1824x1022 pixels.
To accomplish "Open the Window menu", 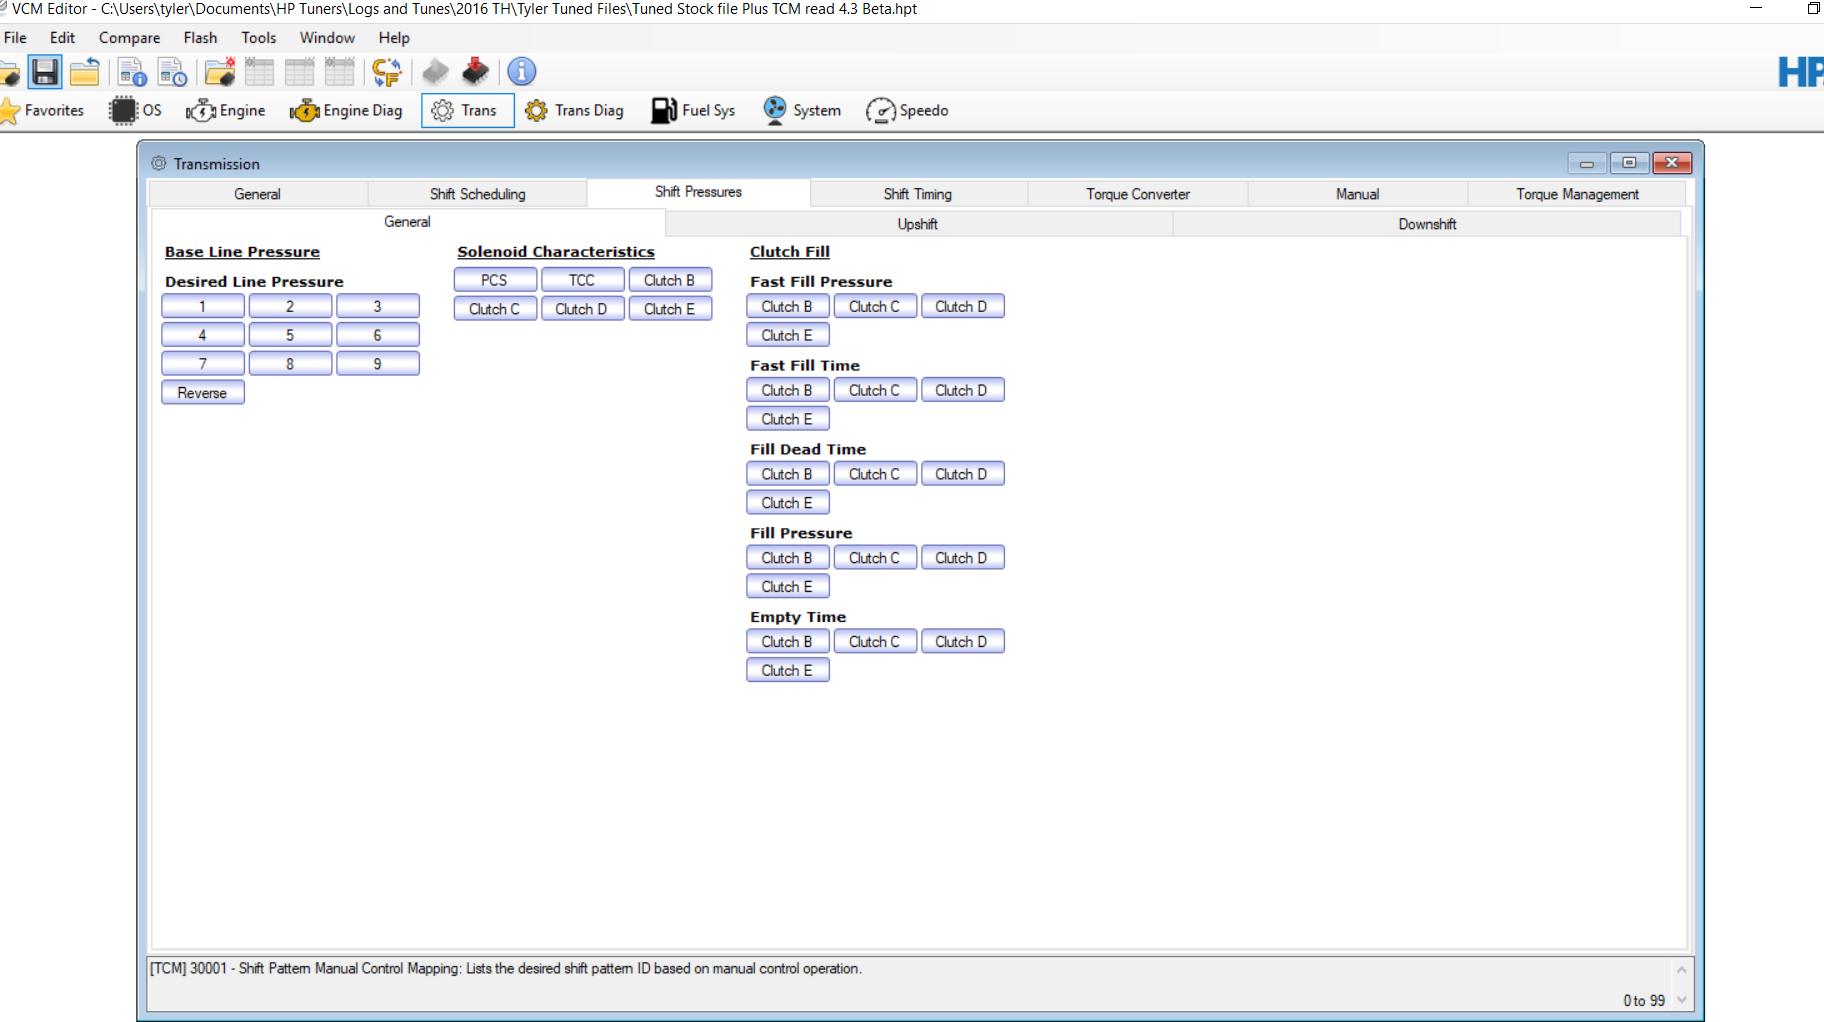I will (327, 38).
